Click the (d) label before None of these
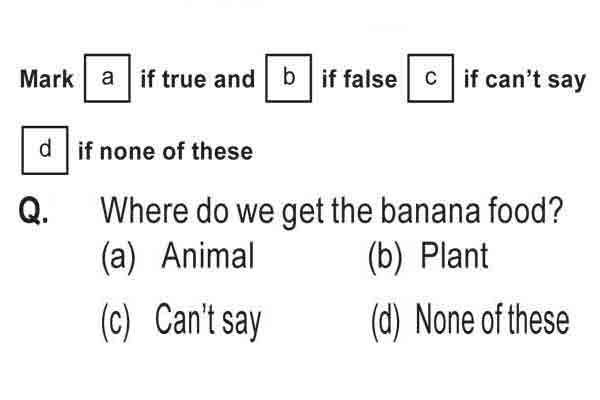The height and width of the screenshot is (400, 600). [385, 322]
